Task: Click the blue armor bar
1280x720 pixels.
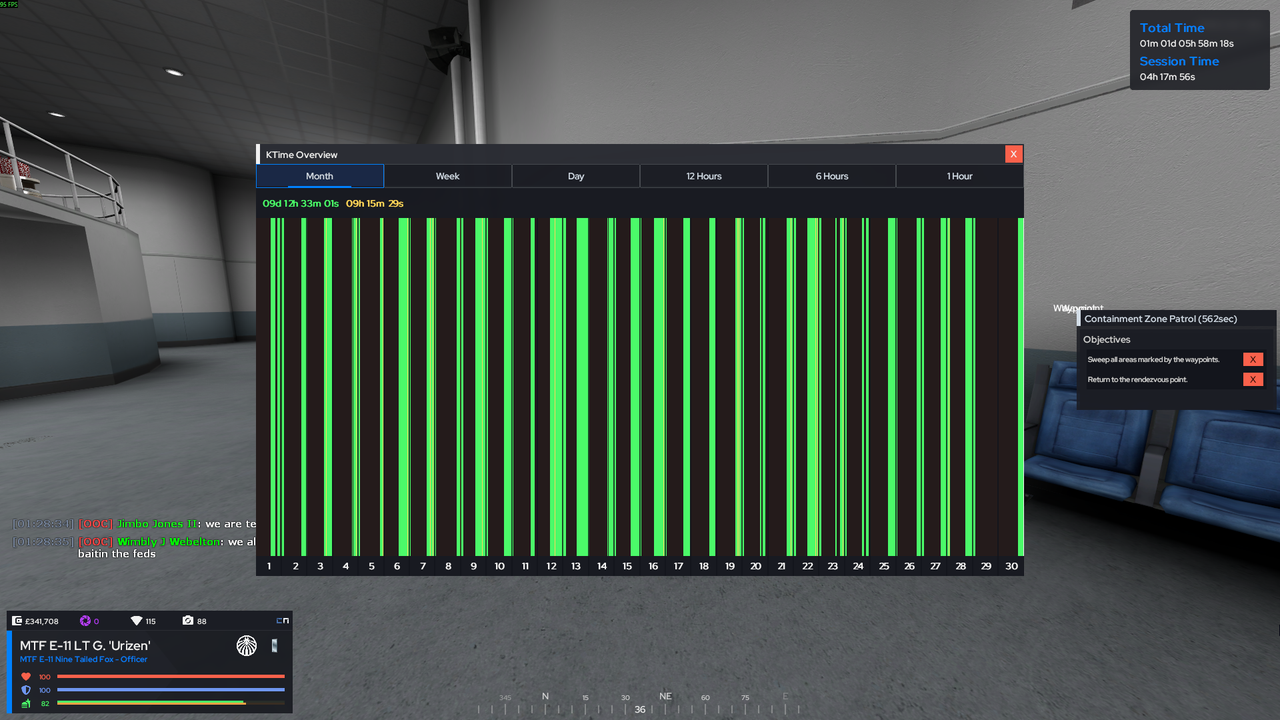Action: pos(171,690)
